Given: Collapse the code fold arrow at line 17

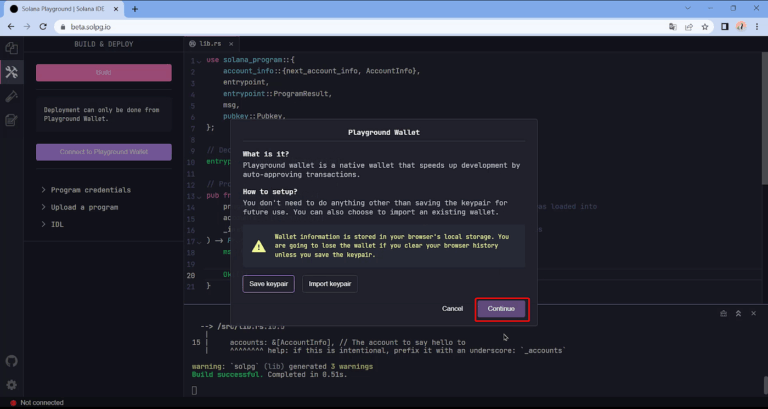Looking at the screenshot, I should tap(199, 241).
